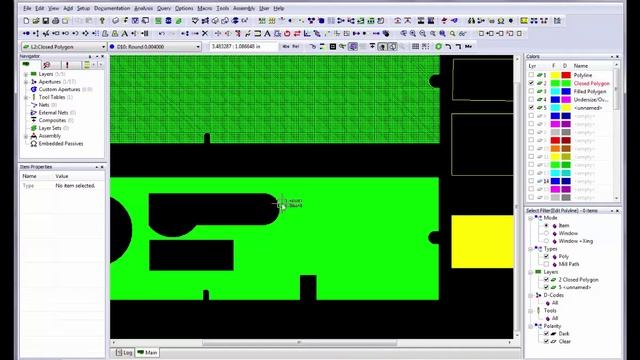Image resolution: width=640 pixels, height=360 pixels.
Task: Click the Abs coordinate button
Action: click(x=286, y=47)
